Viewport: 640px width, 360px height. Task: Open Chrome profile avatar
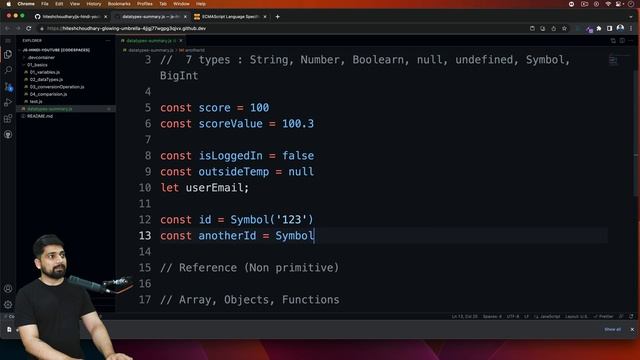(x=620, y=28)
